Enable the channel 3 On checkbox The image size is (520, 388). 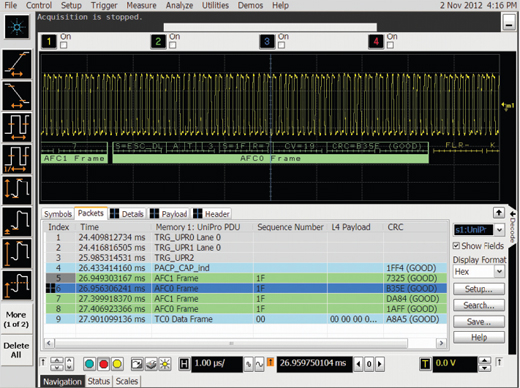[281, 45]
